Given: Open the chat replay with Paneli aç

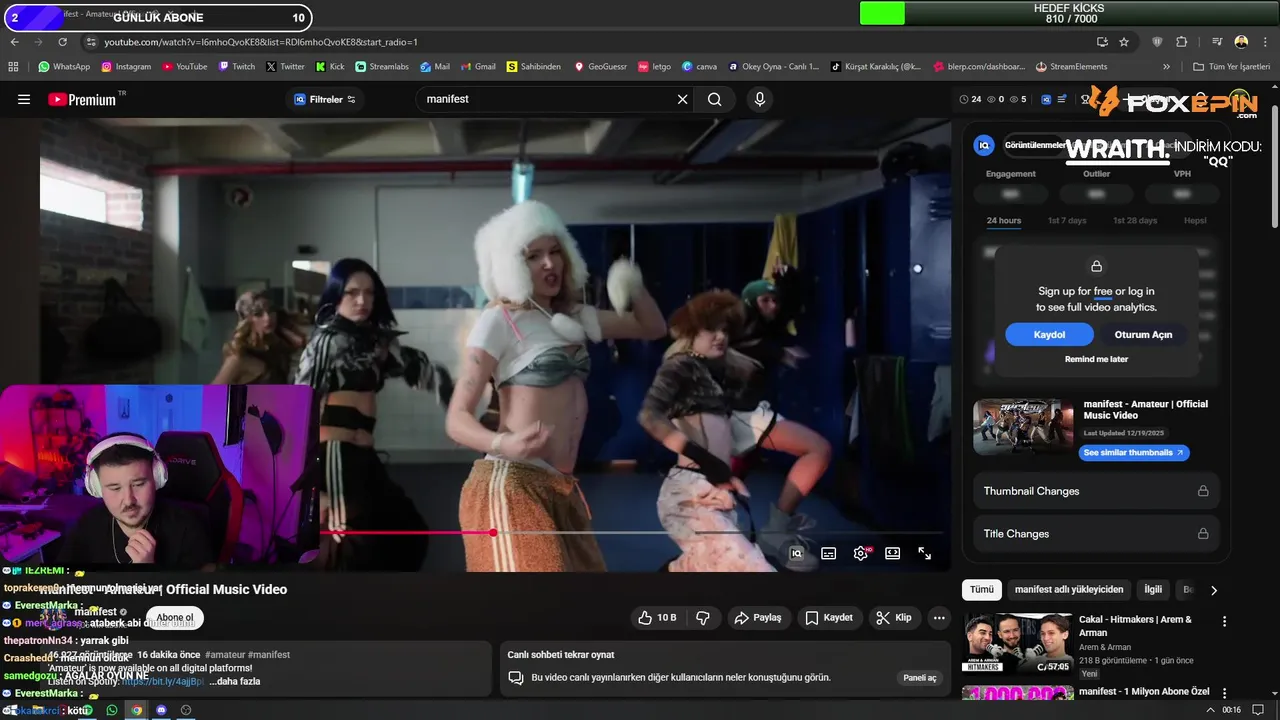Looking at the screenshot, I should tap(919, 678).
